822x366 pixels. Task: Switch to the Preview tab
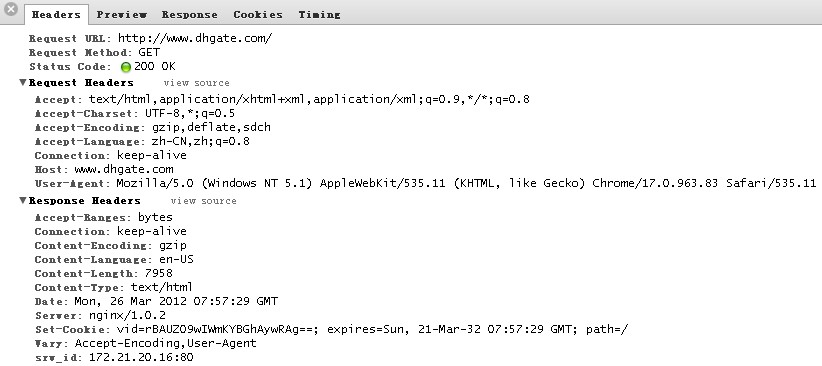122,15
